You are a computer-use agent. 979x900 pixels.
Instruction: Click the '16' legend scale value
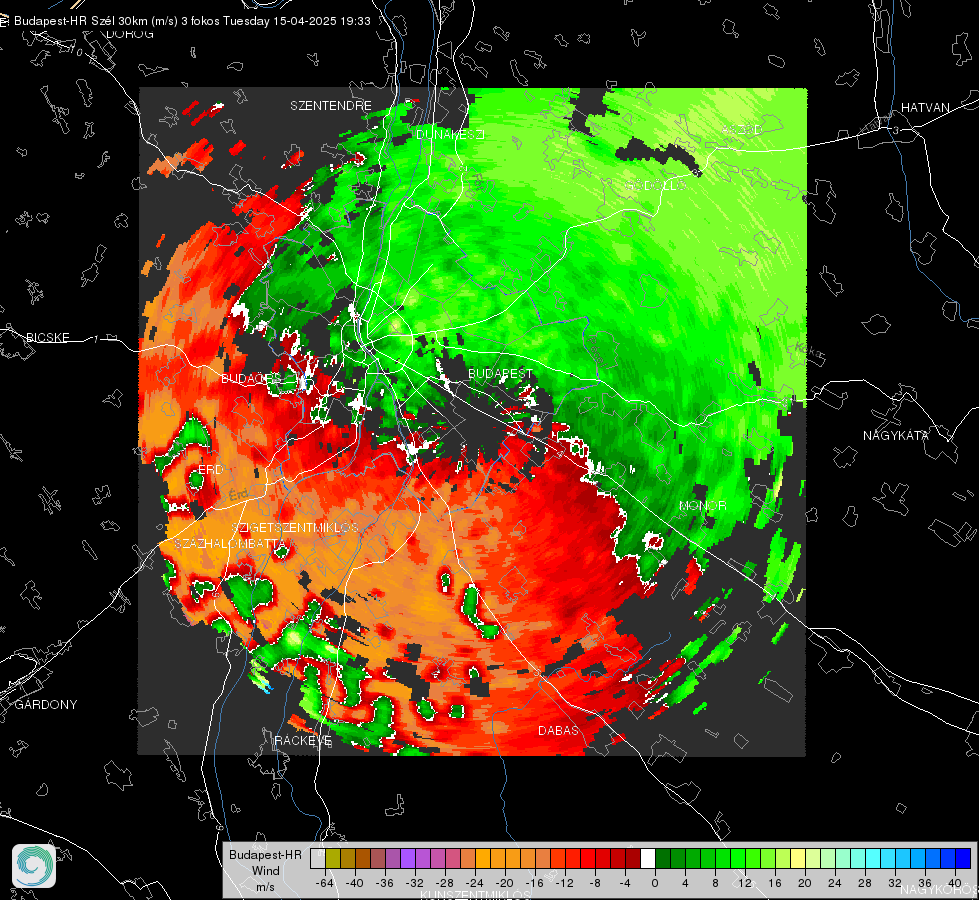tap(774, 883)
